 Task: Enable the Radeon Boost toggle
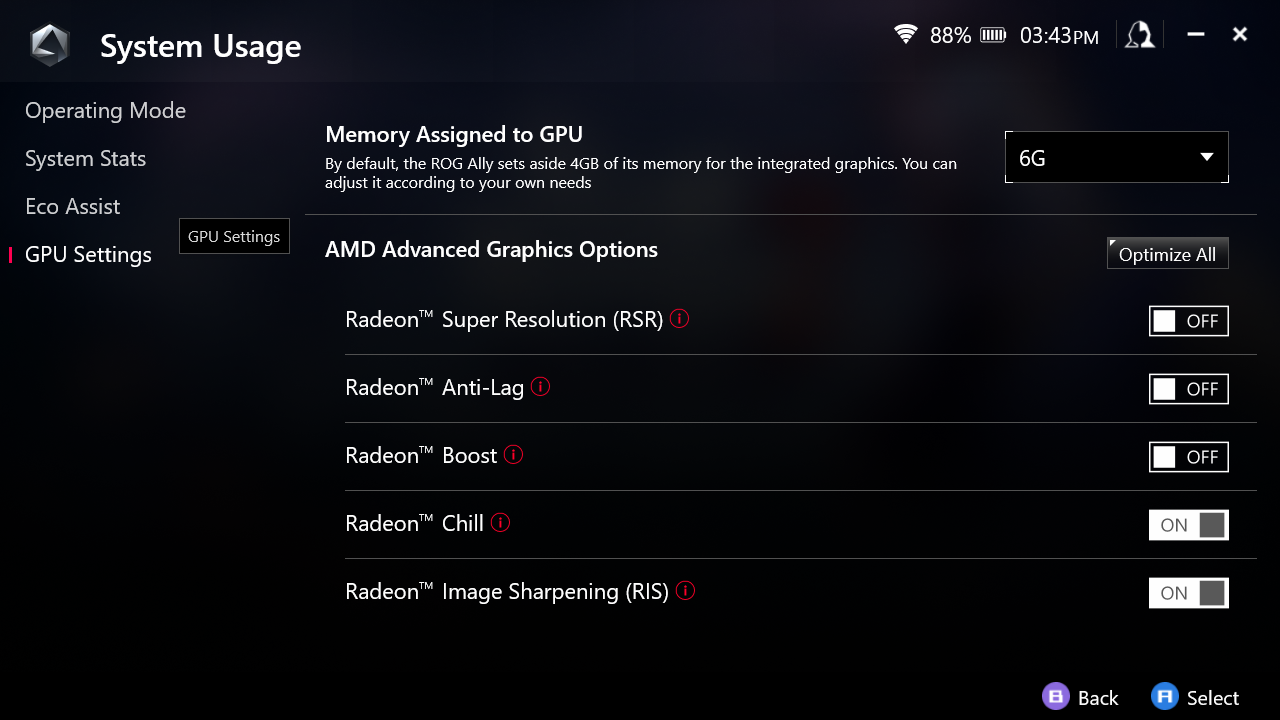tap(1188, 457)
